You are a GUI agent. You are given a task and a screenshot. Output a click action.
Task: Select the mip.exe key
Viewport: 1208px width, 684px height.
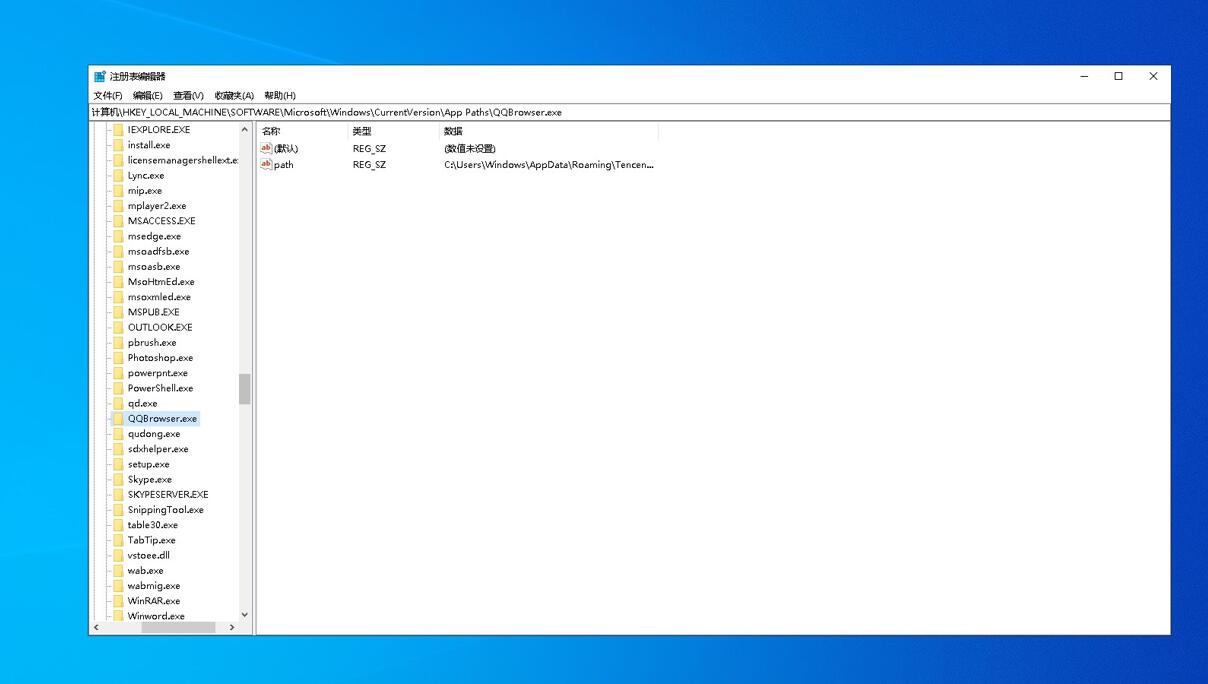tap(145, 191)
